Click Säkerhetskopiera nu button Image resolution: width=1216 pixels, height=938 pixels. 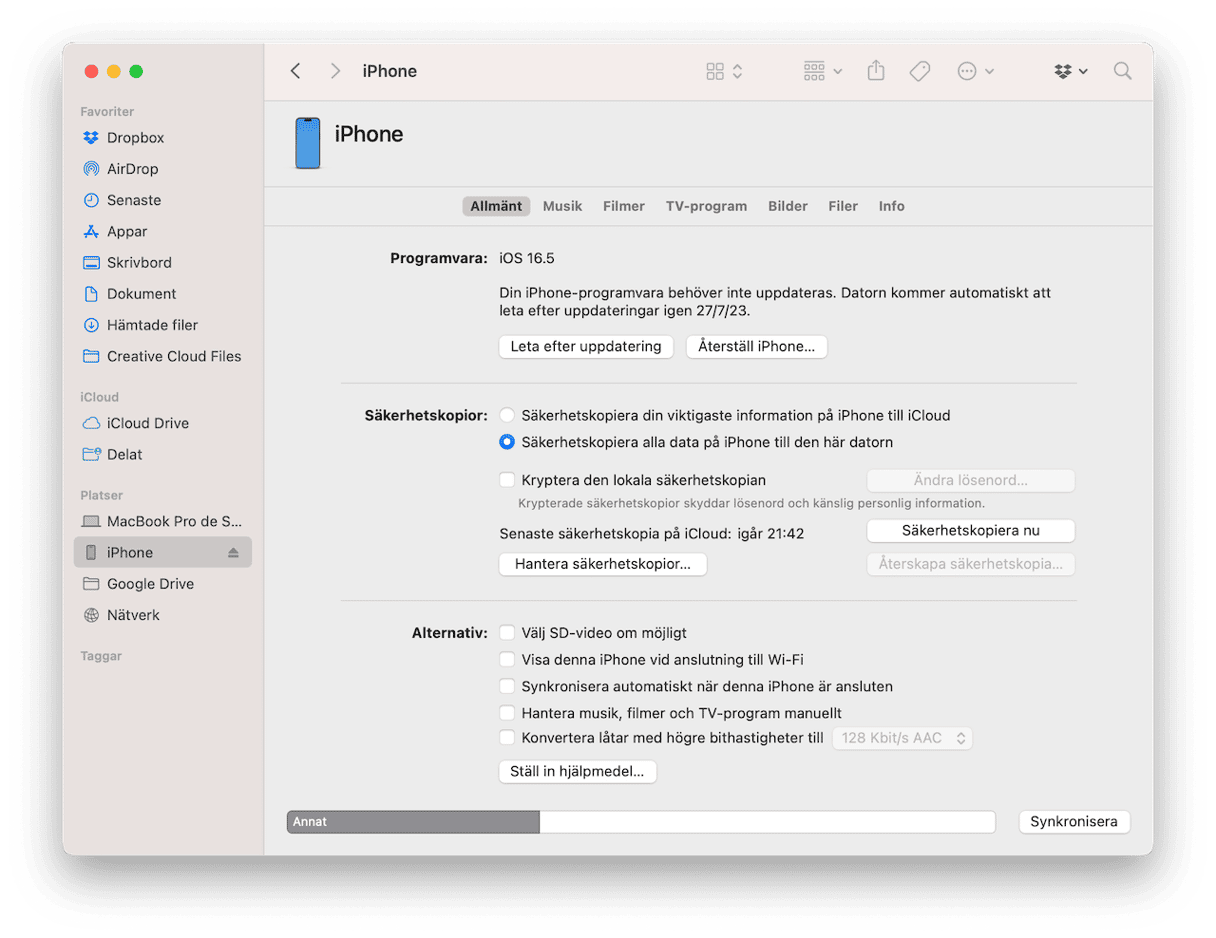pyautogui.click(x=971, y=530)
